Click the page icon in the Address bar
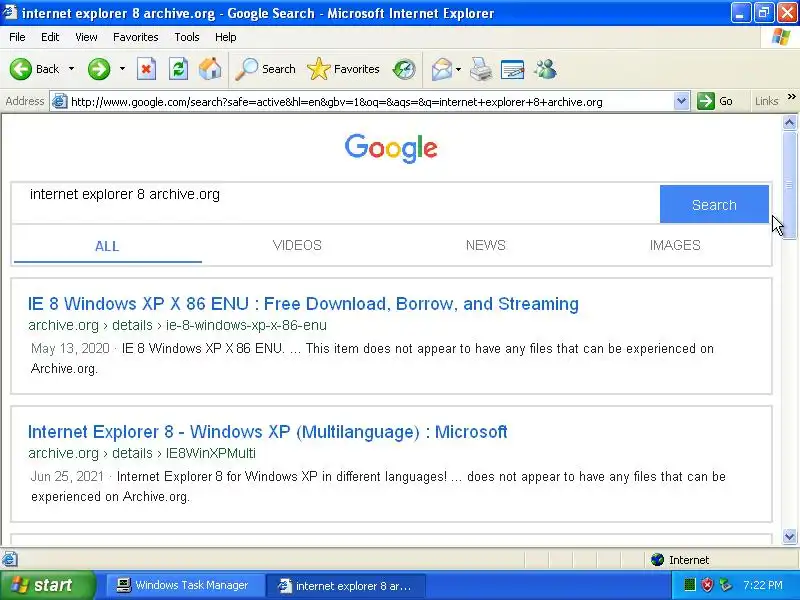Screen dimensions: 800x600 pyautogui.click(x=60, y=102)
